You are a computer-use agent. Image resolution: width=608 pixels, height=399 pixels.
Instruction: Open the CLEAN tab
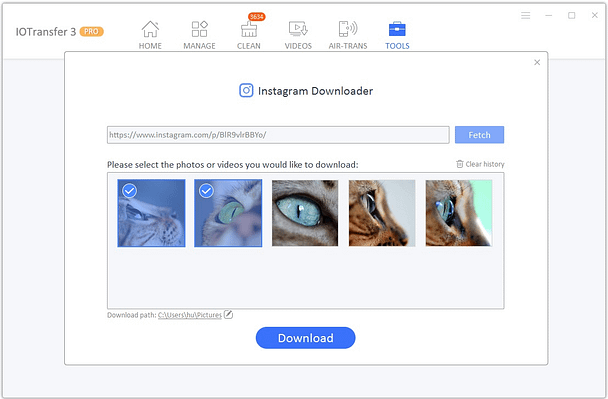click(249, 35)
